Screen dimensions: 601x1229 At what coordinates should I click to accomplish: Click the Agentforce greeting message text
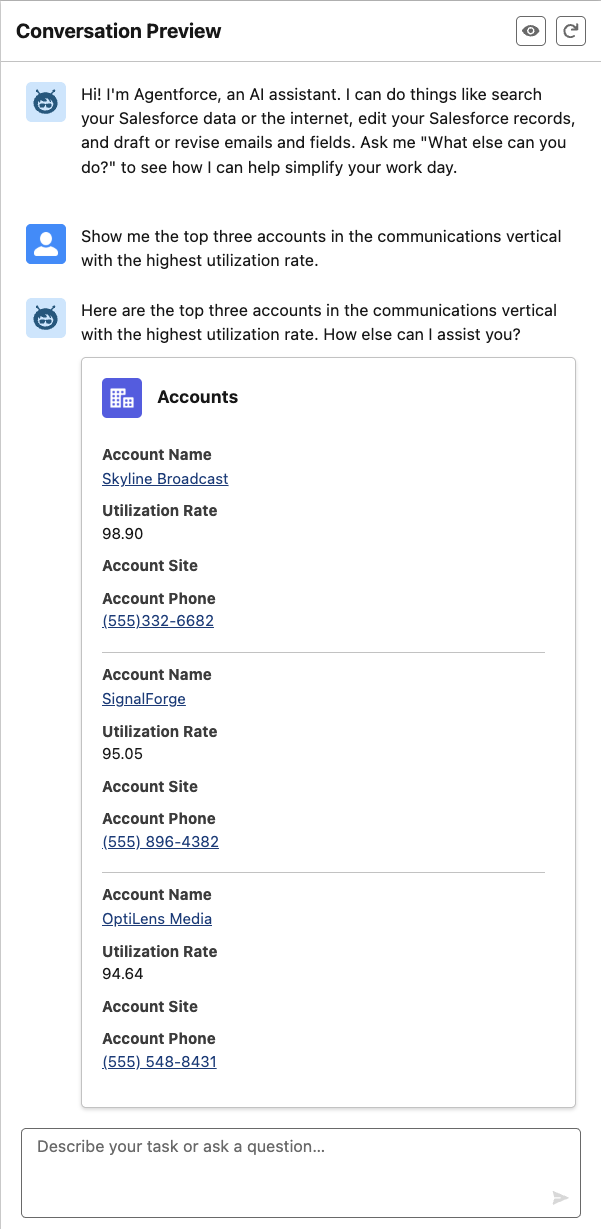323,131
